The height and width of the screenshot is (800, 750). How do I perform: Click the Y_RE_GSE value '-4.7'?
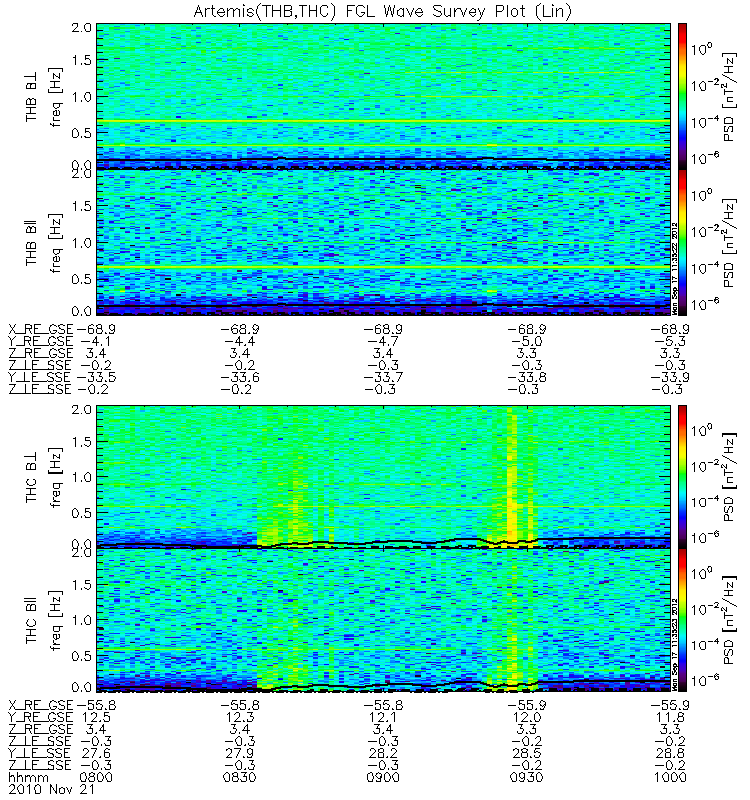point(382,341)
